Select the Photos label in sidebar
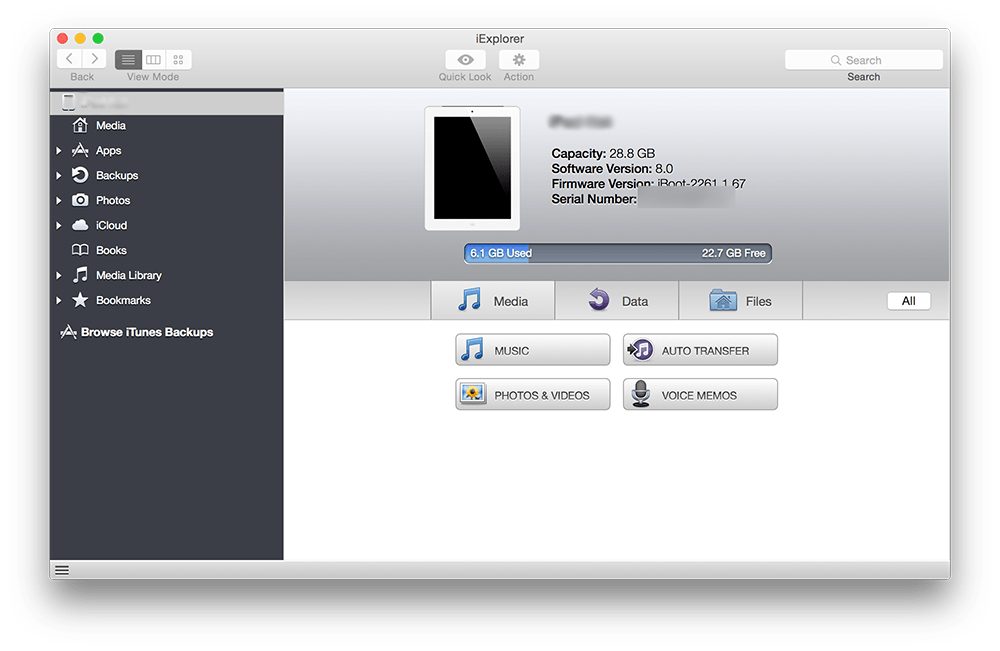 tap(113, 200)
